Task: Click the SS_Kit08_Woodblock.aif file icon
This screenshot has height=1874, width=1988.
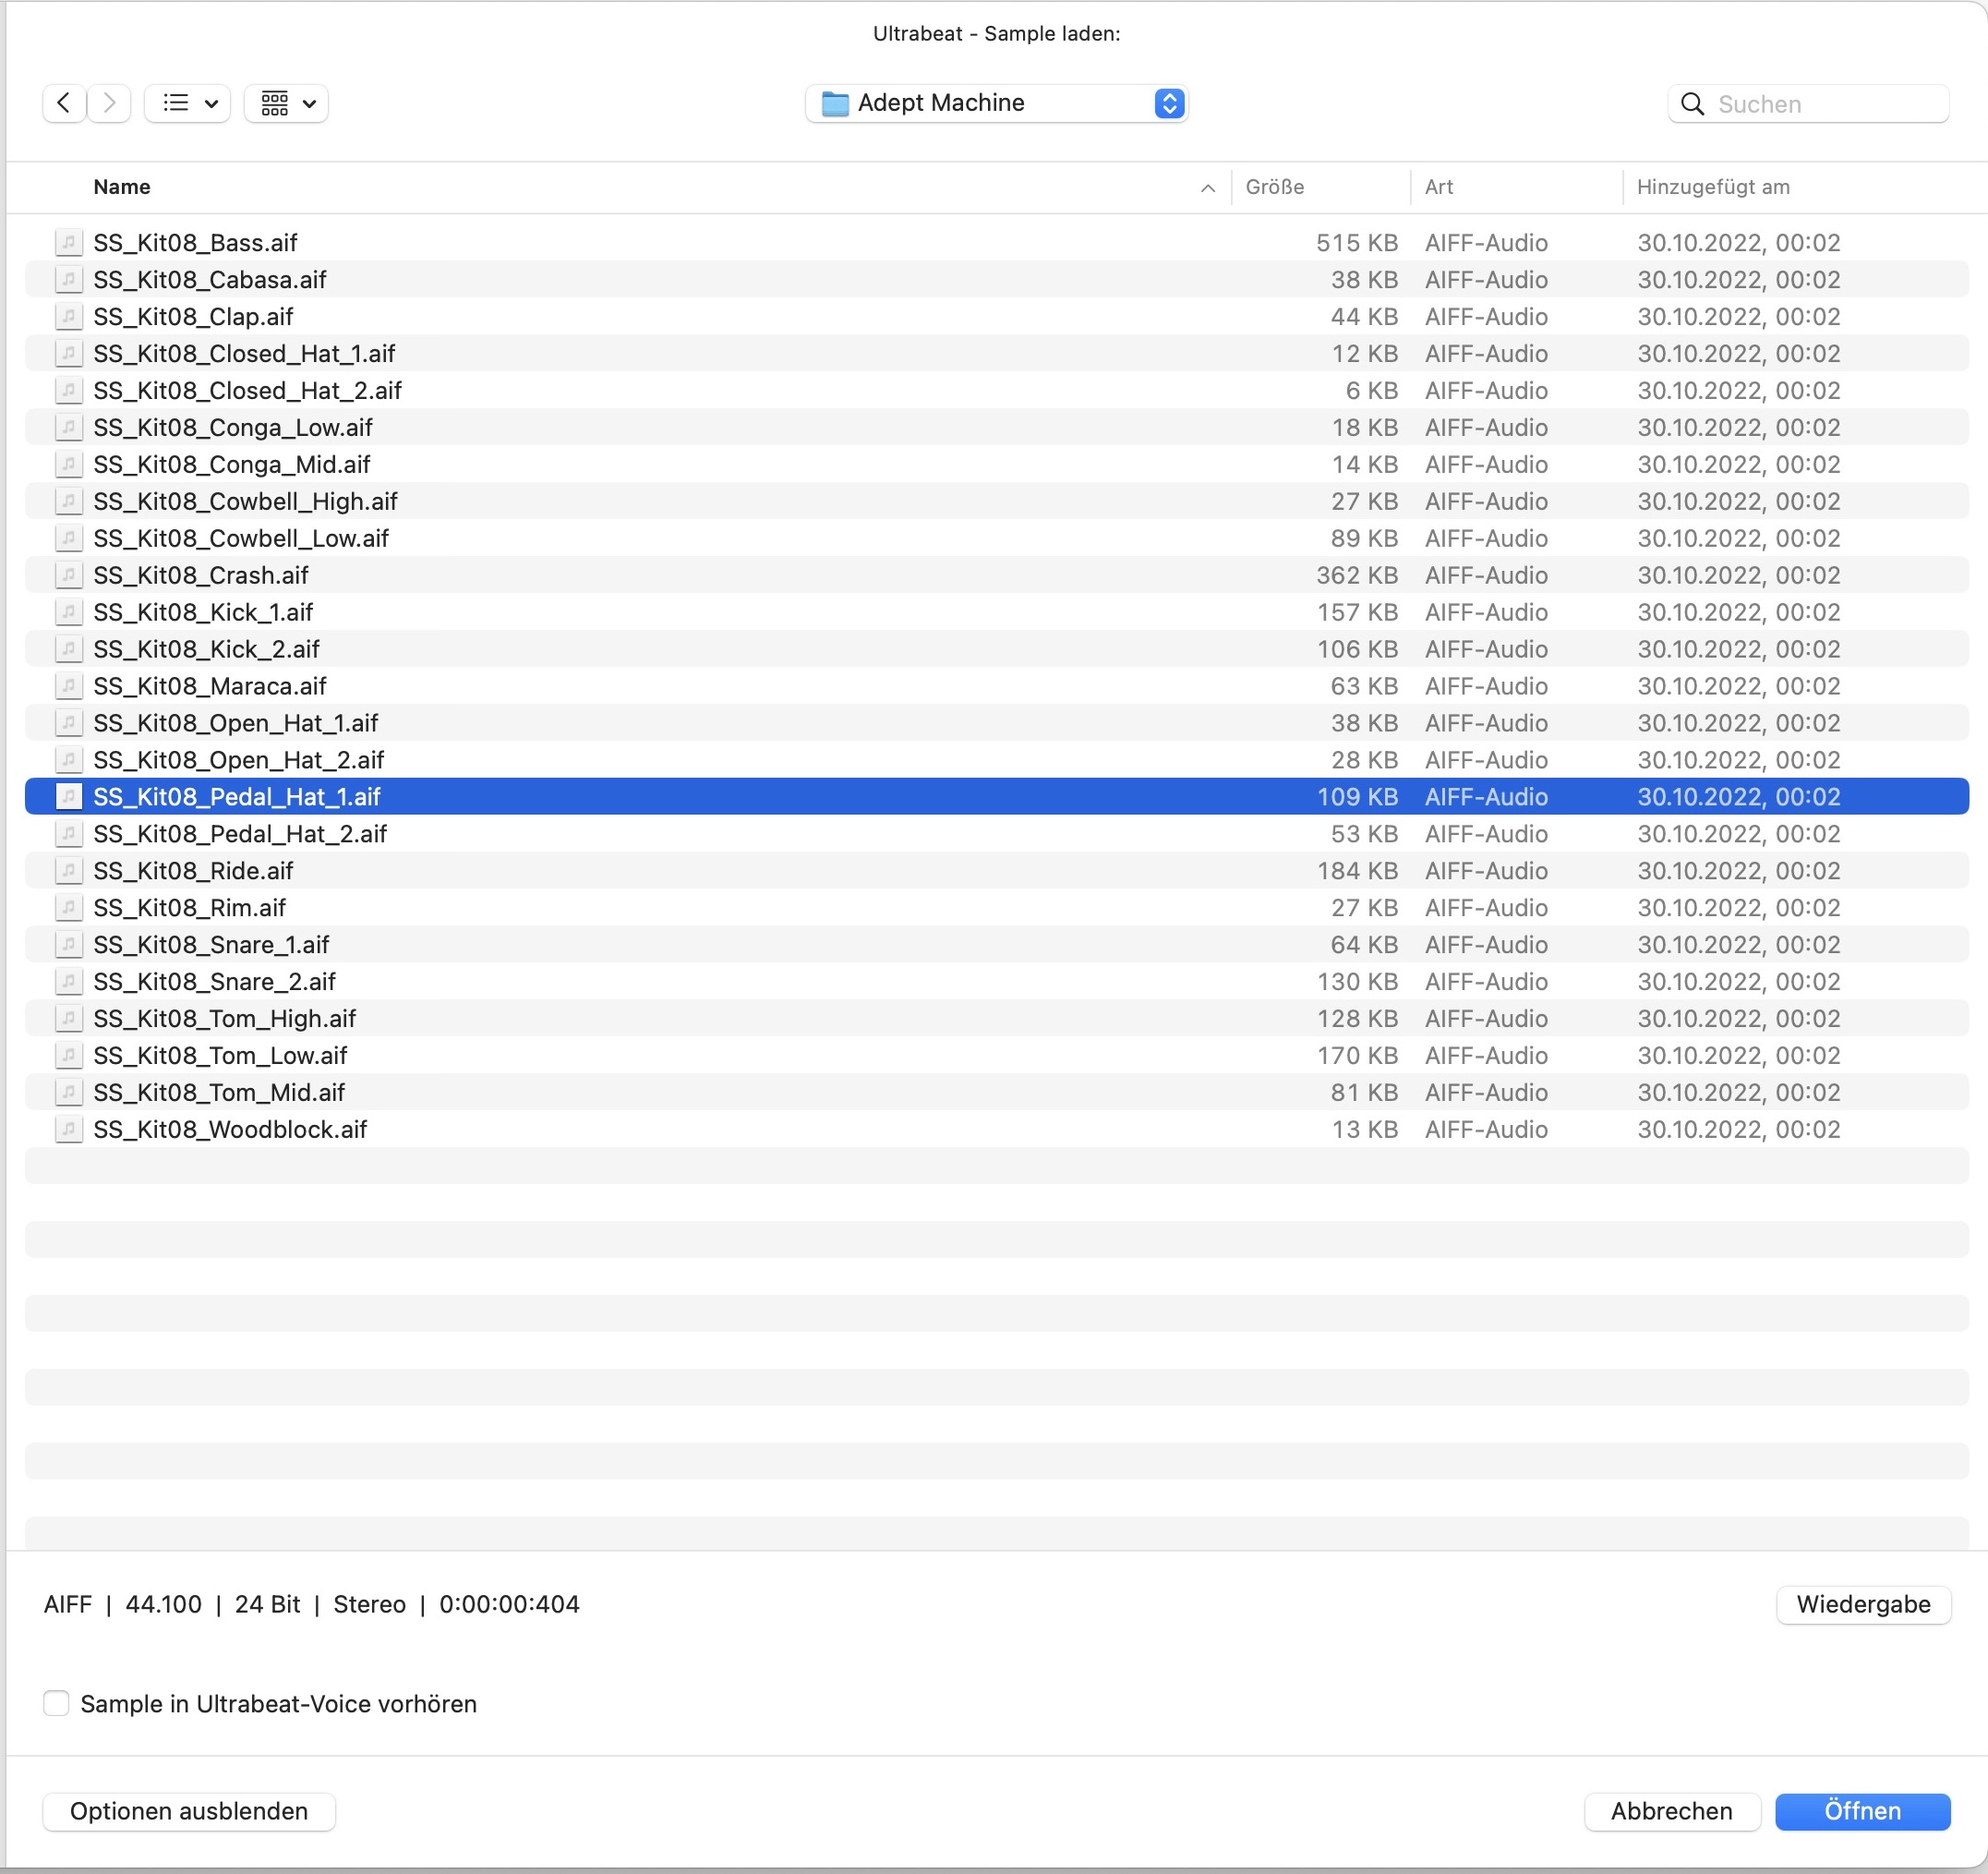Action: pyautogui.click(x=68, y=1129)
